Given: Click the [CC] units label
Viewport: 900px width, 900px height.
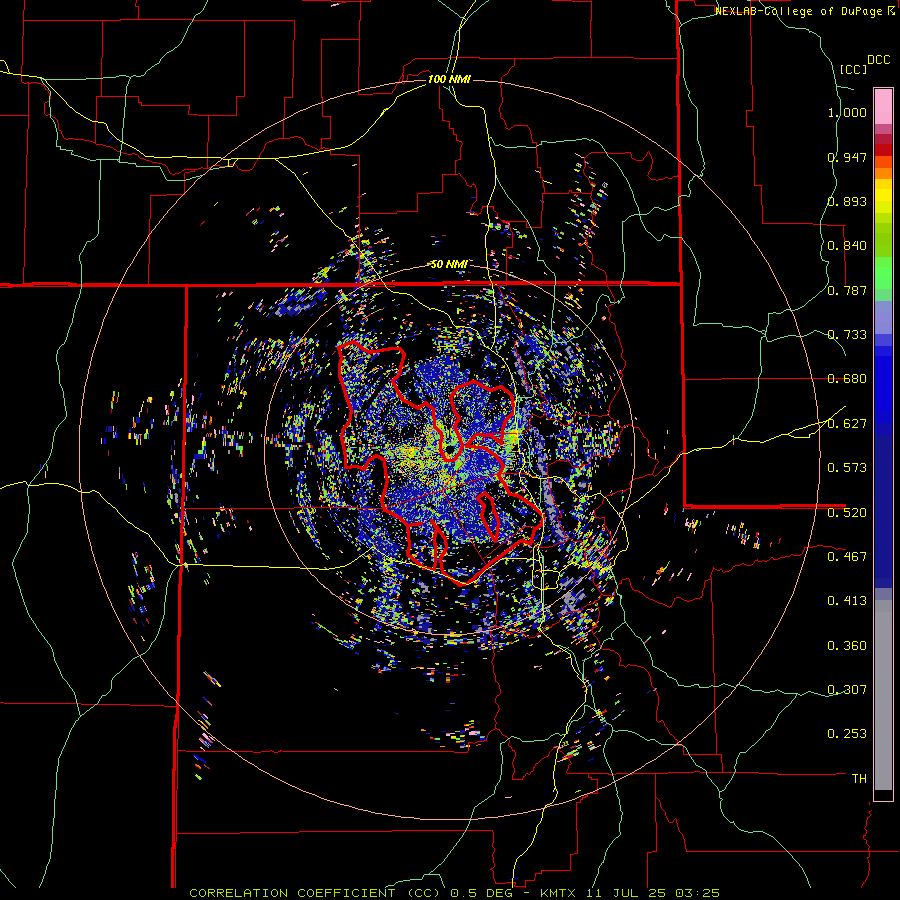Looking at the screenshot, I should (x=853, y=69).
